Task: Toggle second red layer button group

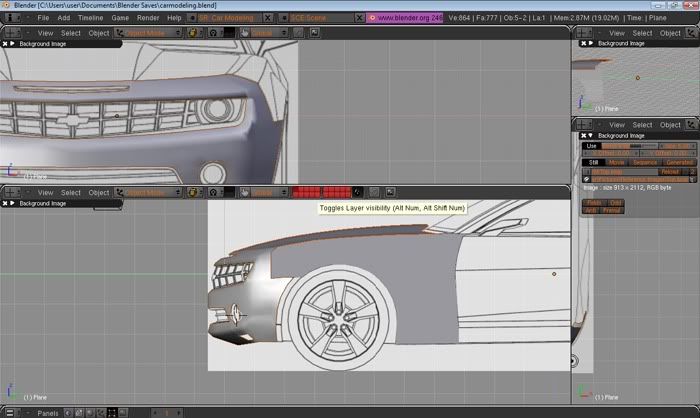Action: click(337, 192)
